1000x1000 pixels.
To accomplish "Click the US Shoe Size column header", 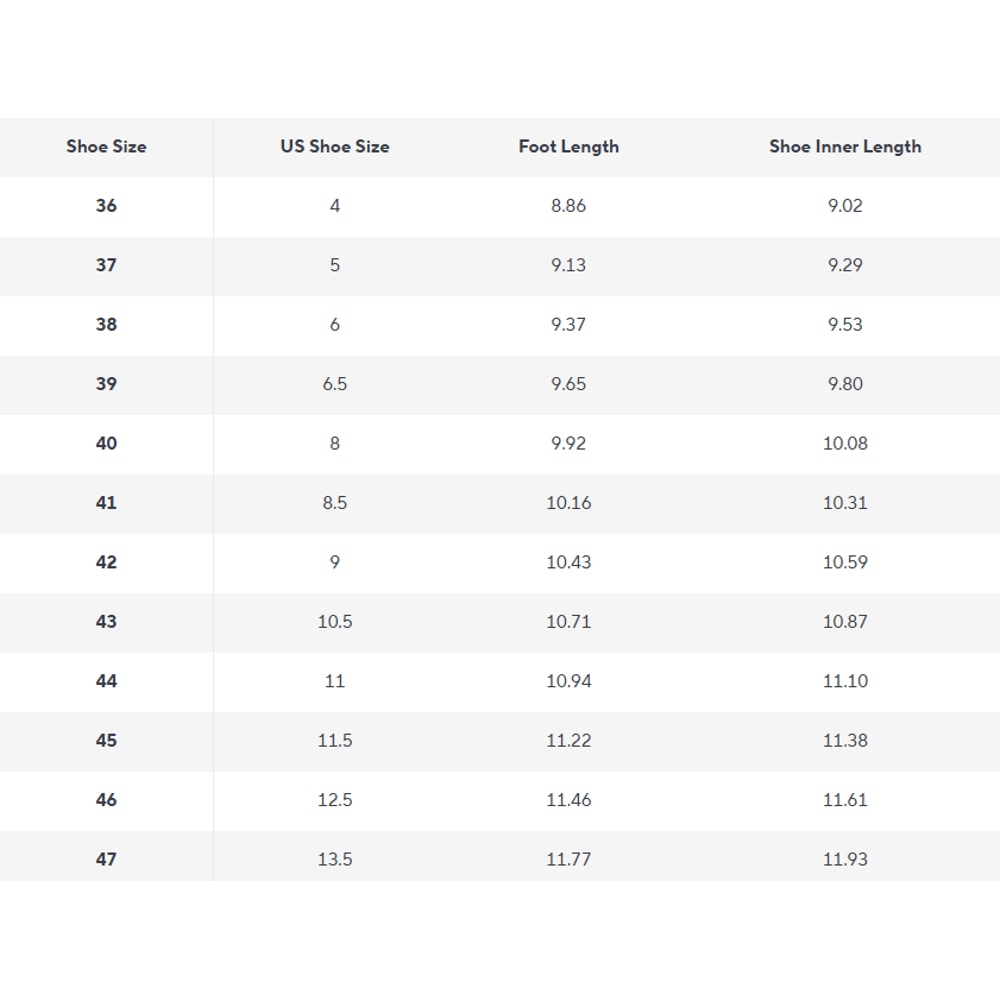I will click(x=334, y=147).
